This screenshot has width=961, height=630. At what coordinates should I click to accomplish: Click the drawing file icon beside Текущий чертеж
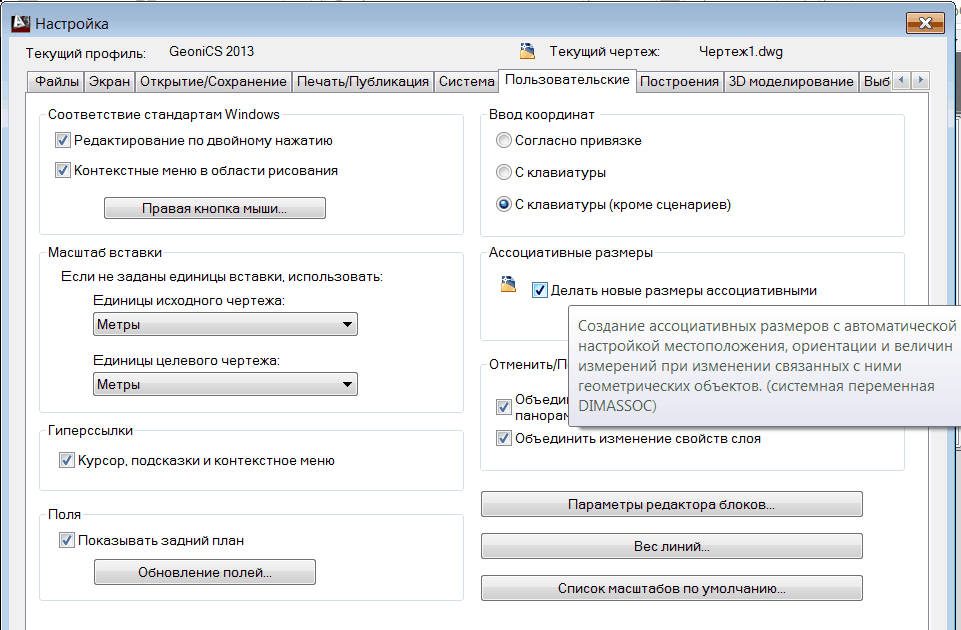pyautogui.click(x=528, y=52)
